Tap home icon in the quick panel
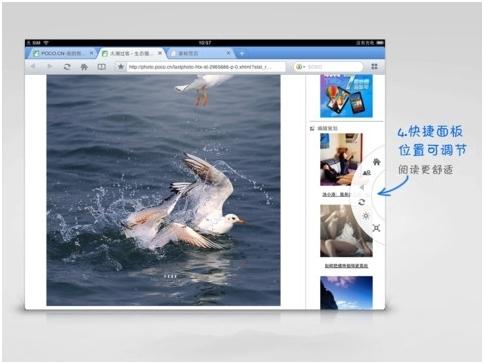This screenshot has width=484, height=364. point(377,162)
